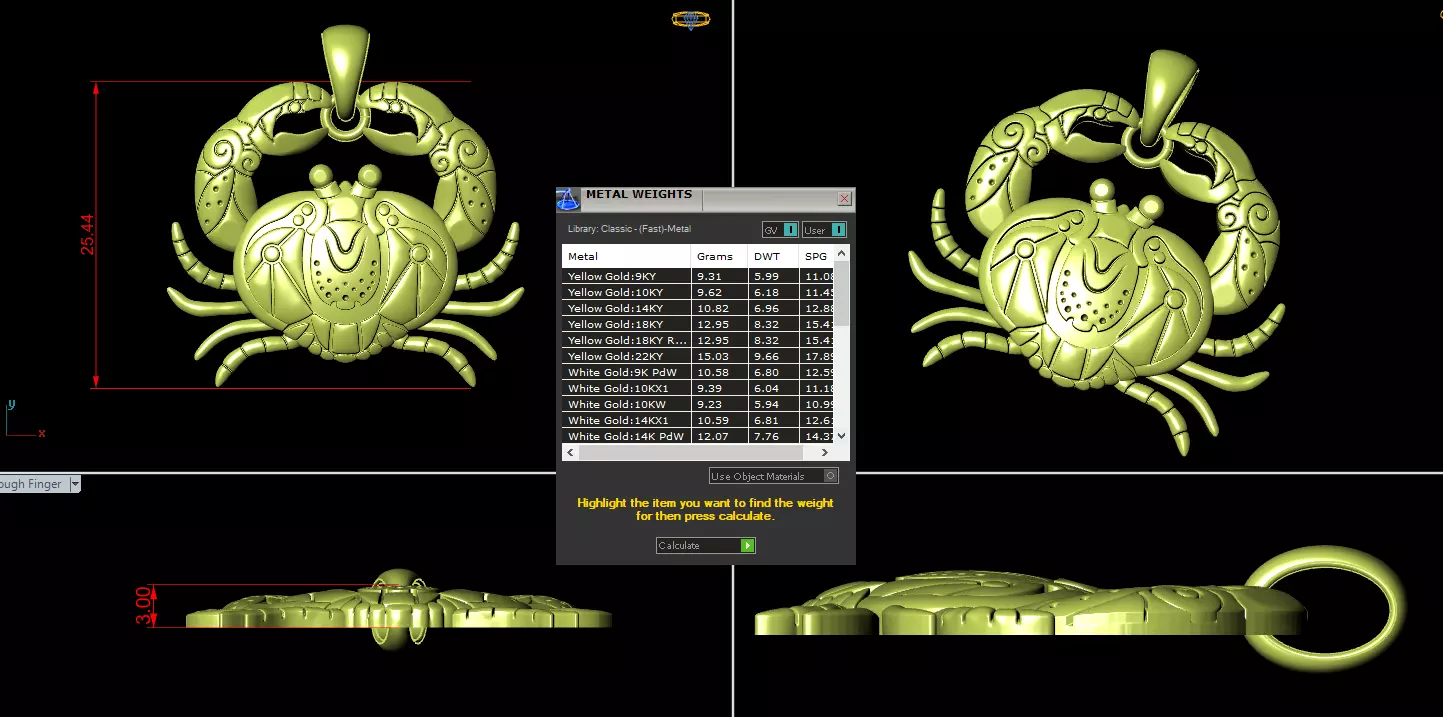Click the vertical scrollbar thumb of the metal table
Image resolution: width=1443 pixels, height=717 pixels.
click(842, 293)
